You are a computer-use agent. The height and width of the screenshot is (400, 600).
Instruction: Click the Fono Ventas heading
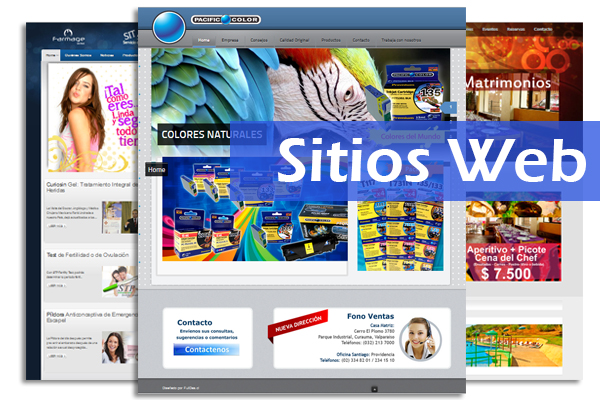[370, 316]
